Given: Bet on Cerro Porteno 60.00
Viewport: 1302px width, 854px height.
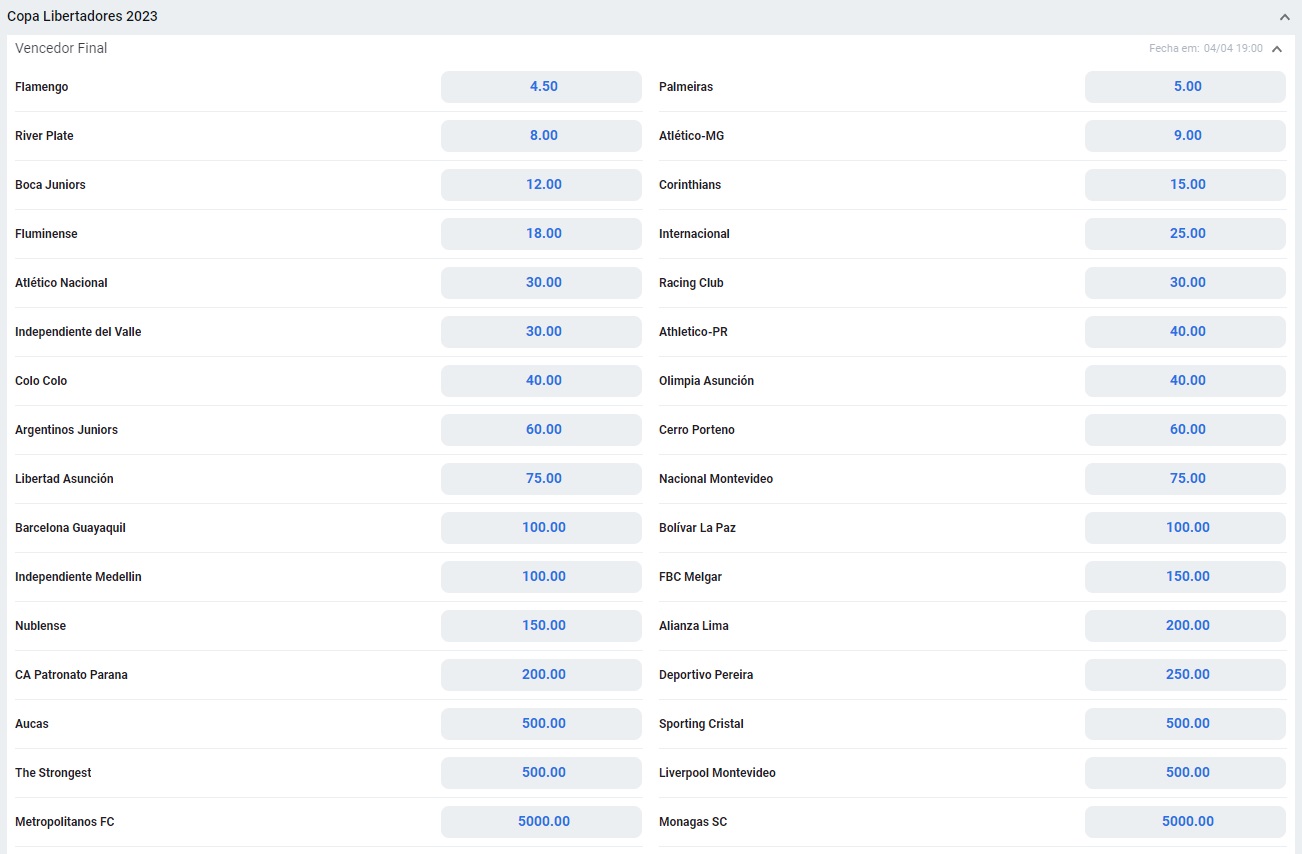Looking at the screenshot, I should click(x=1185, y=430).
